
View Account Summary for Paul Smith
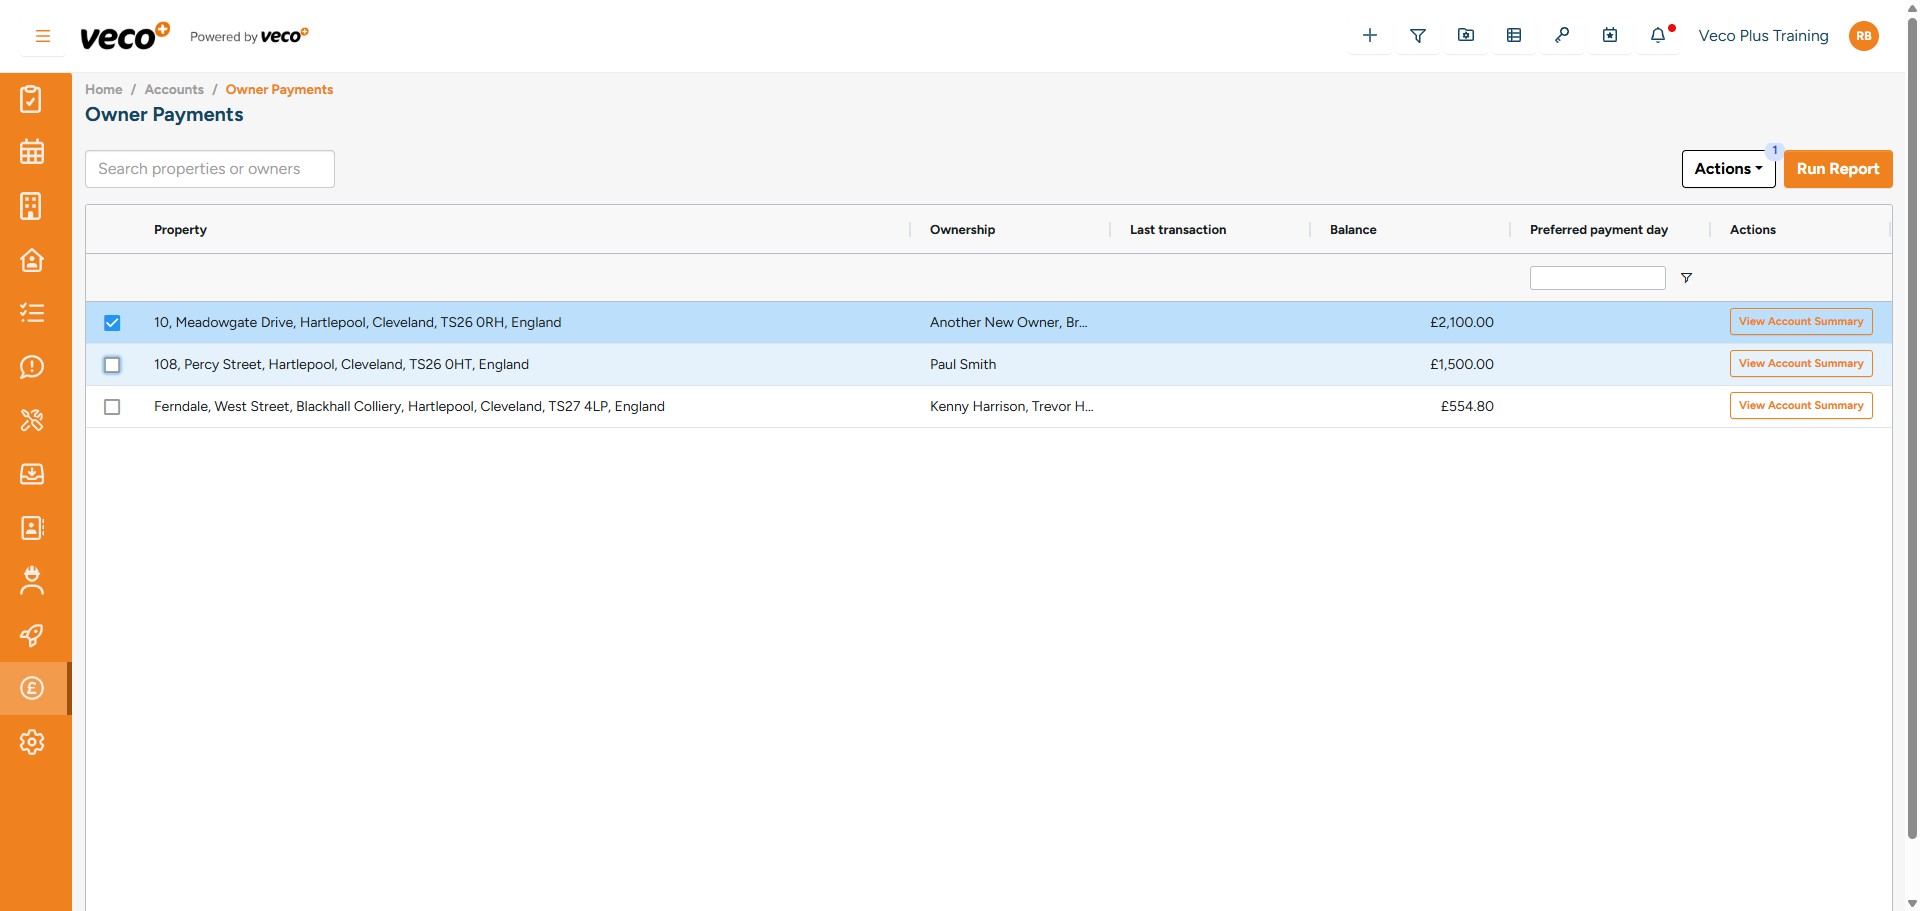(1800, 364)
